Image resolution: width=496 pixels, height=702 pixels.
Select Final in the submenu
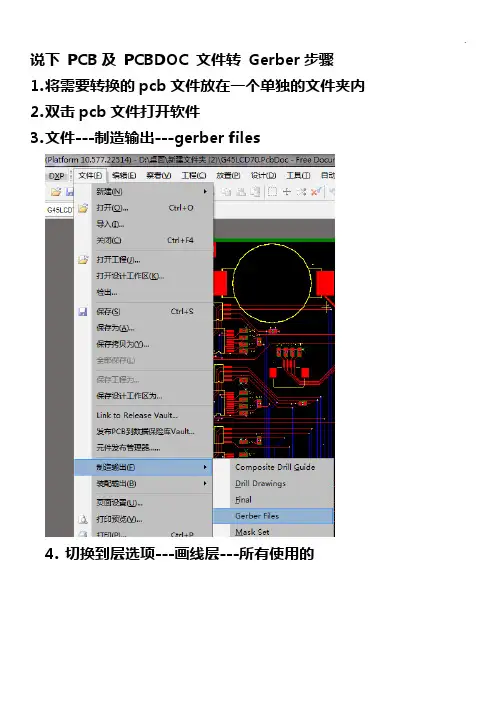(274, 500)
